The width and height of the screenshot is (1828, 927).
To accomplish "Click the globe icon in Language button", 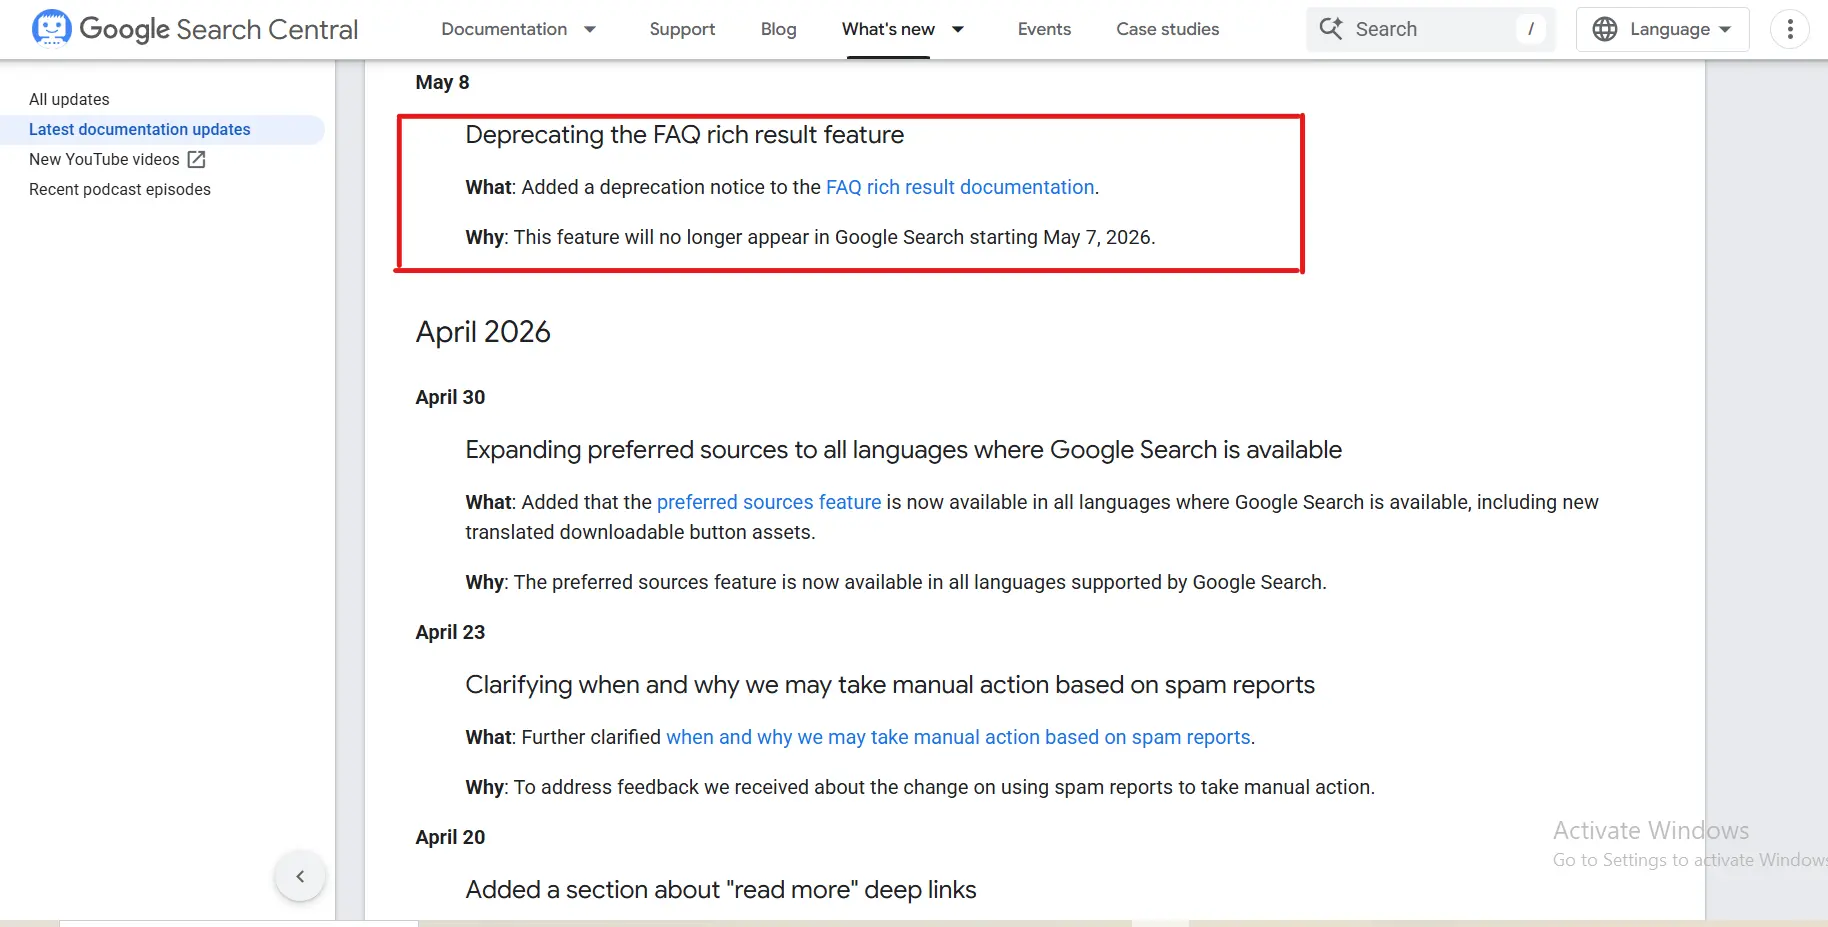I will point(1605,29).
